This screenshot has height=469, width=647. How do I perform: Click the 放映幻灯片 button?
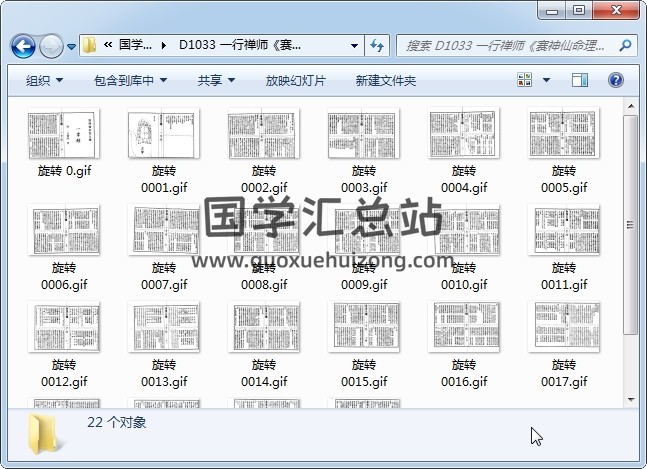pyautogui.click(x=295, y=80)
